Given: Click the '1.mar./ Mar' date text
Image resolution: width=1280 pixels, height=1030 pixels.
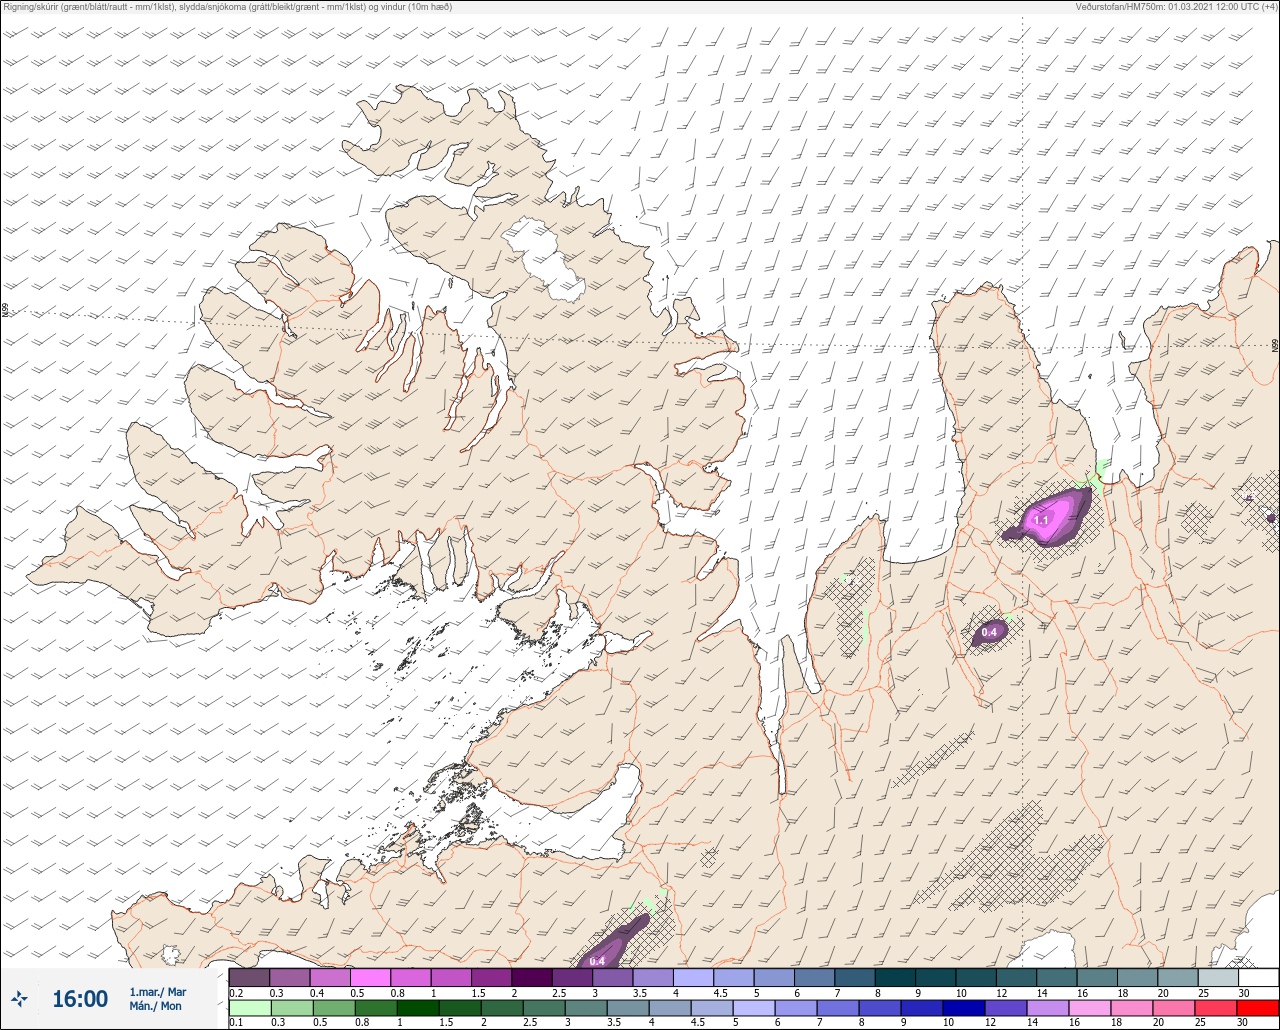Looking at the screenshot, I should coord(158,992).
